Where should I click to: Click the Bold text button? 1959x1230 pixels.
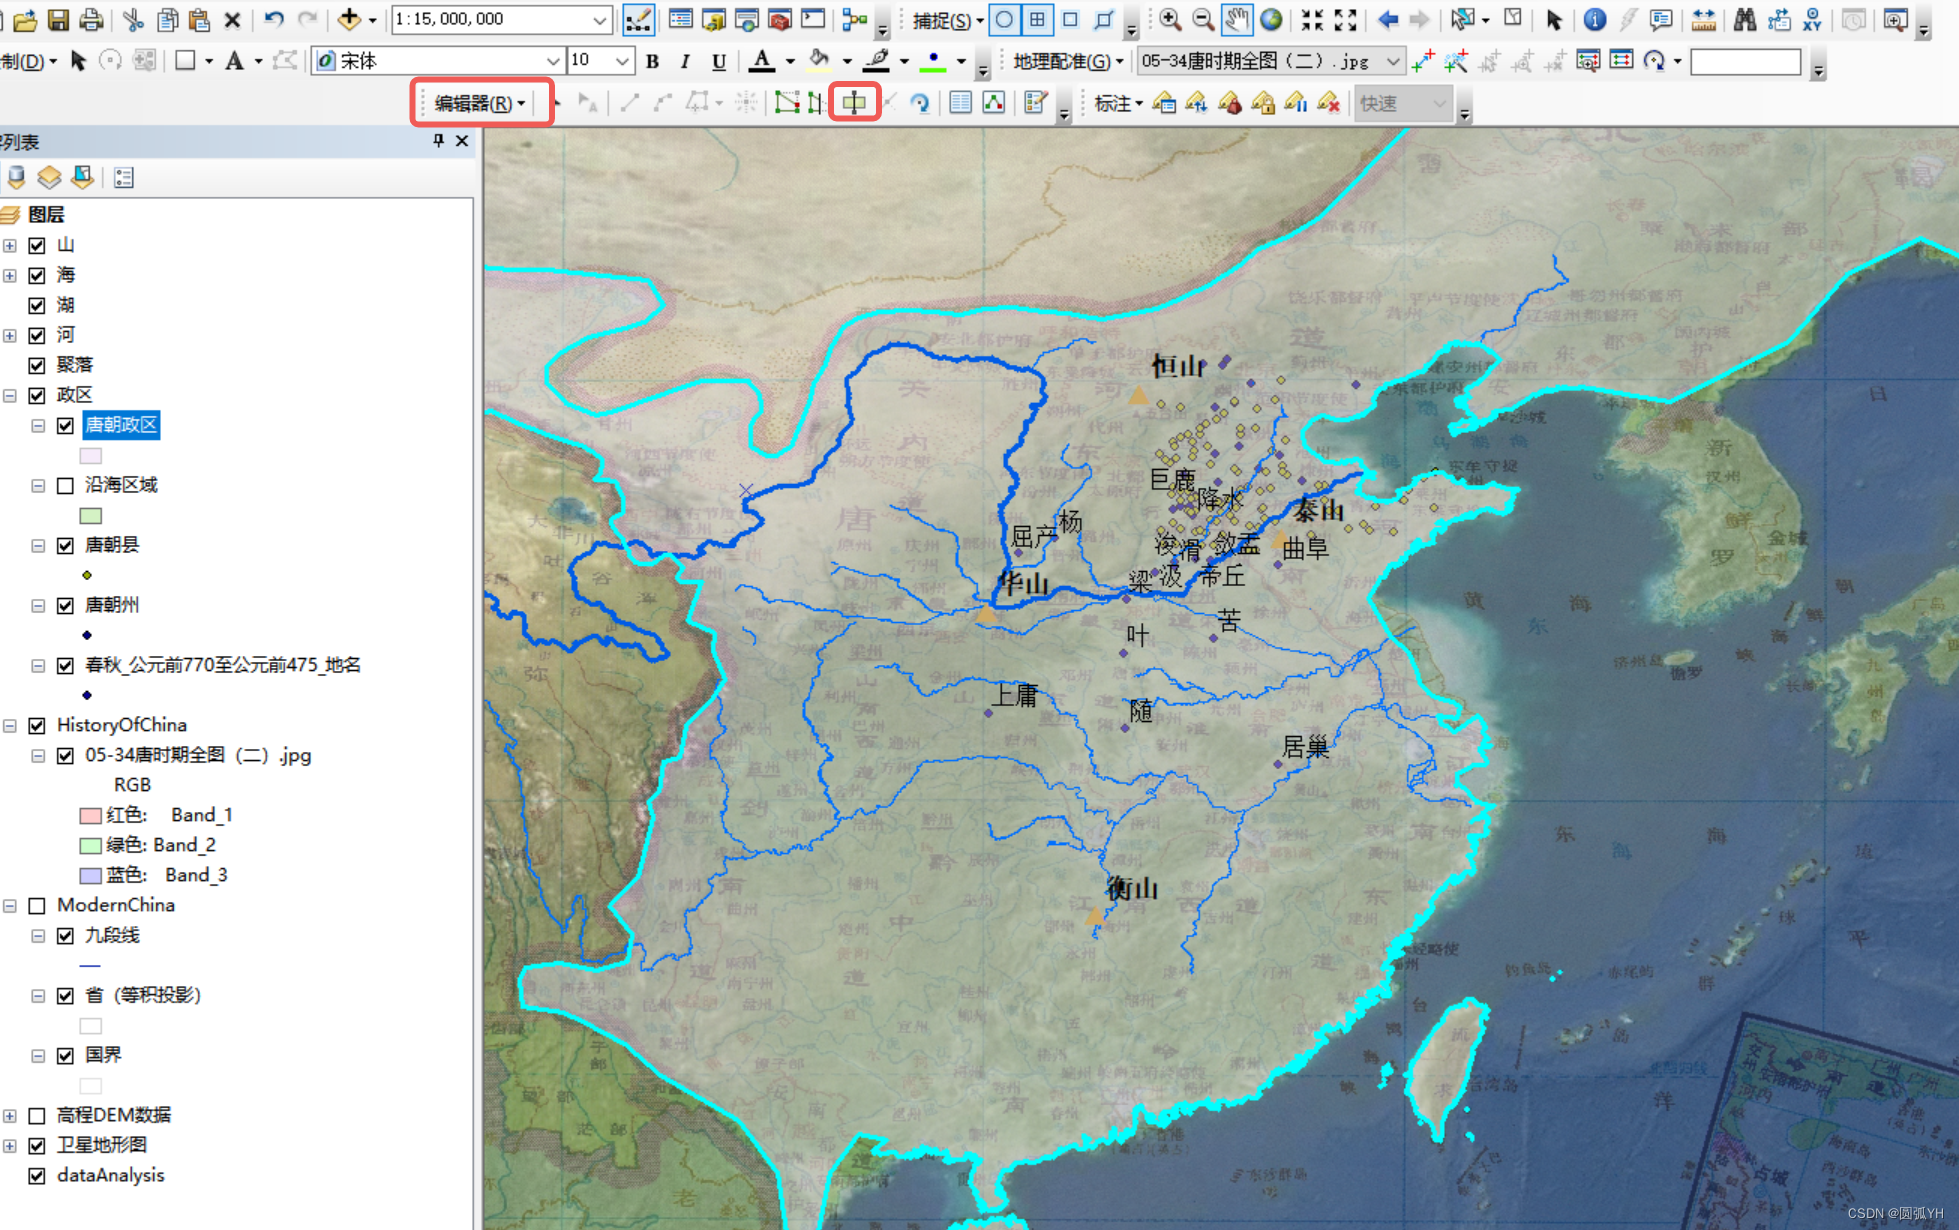pyautogui.click(x=652, y=61)
